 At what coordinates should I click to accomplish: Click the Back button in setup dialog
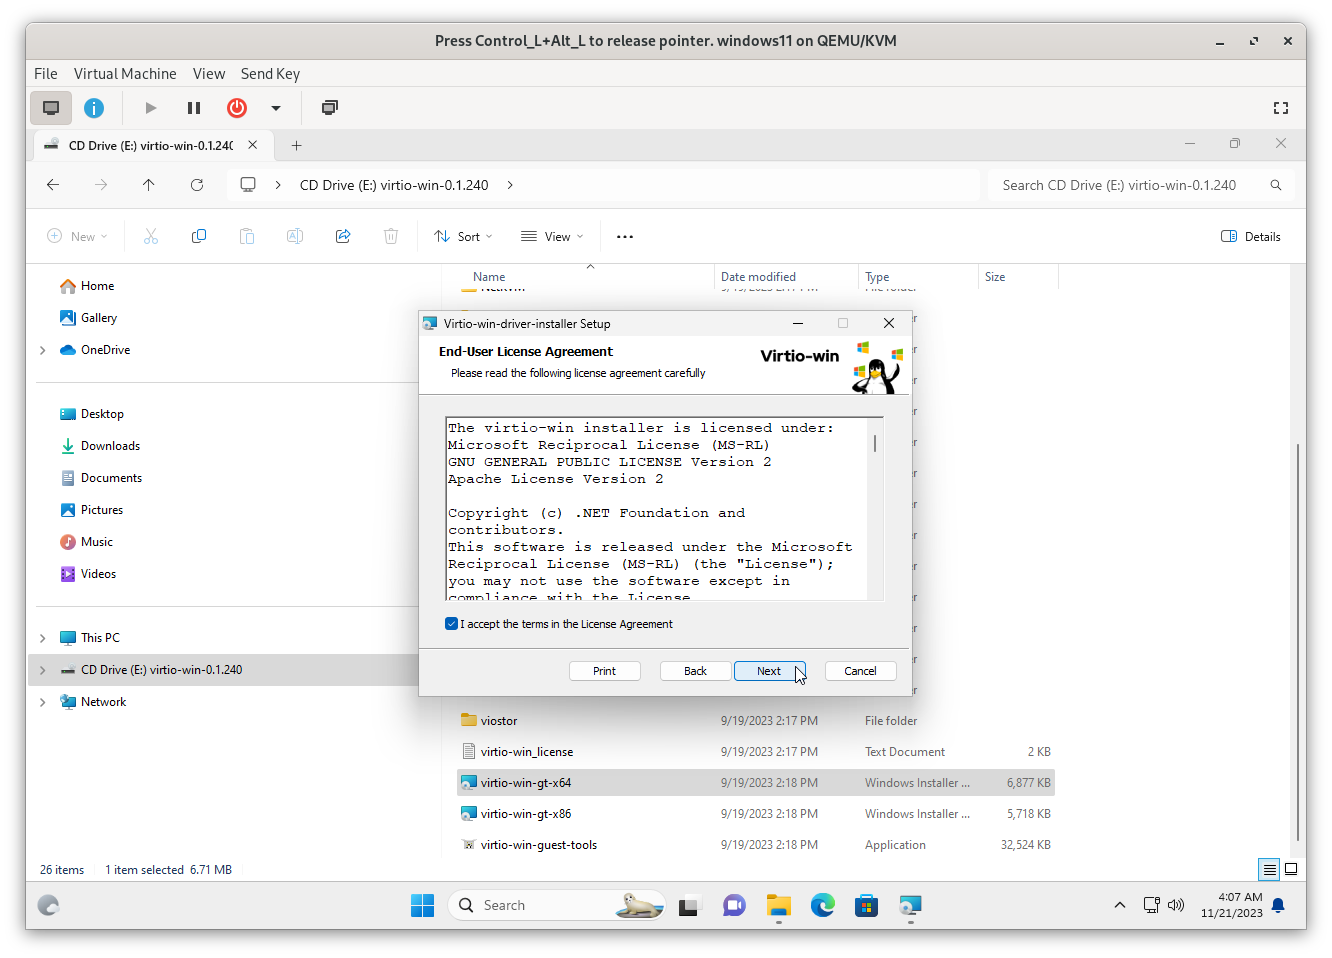(696, 671)
